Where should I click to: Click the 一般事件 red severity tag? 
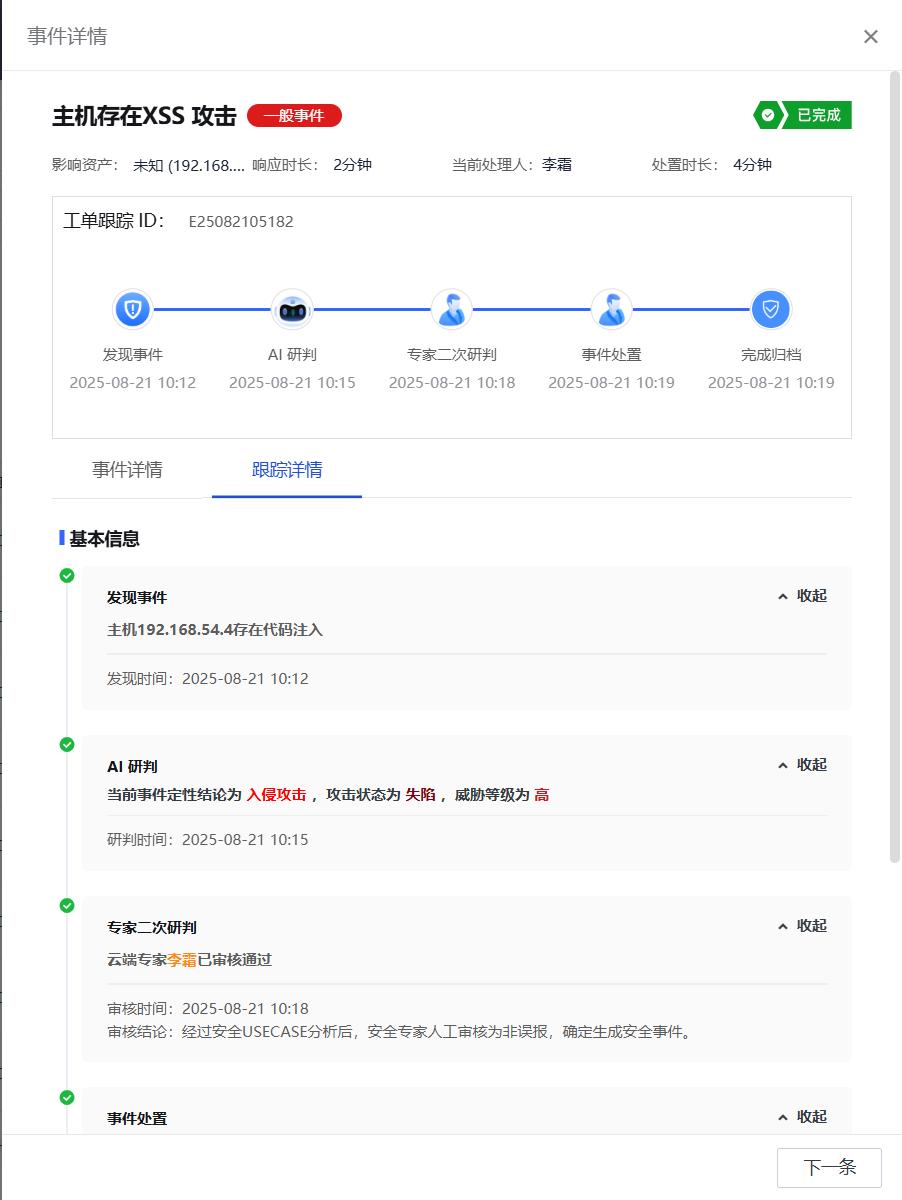294,116
